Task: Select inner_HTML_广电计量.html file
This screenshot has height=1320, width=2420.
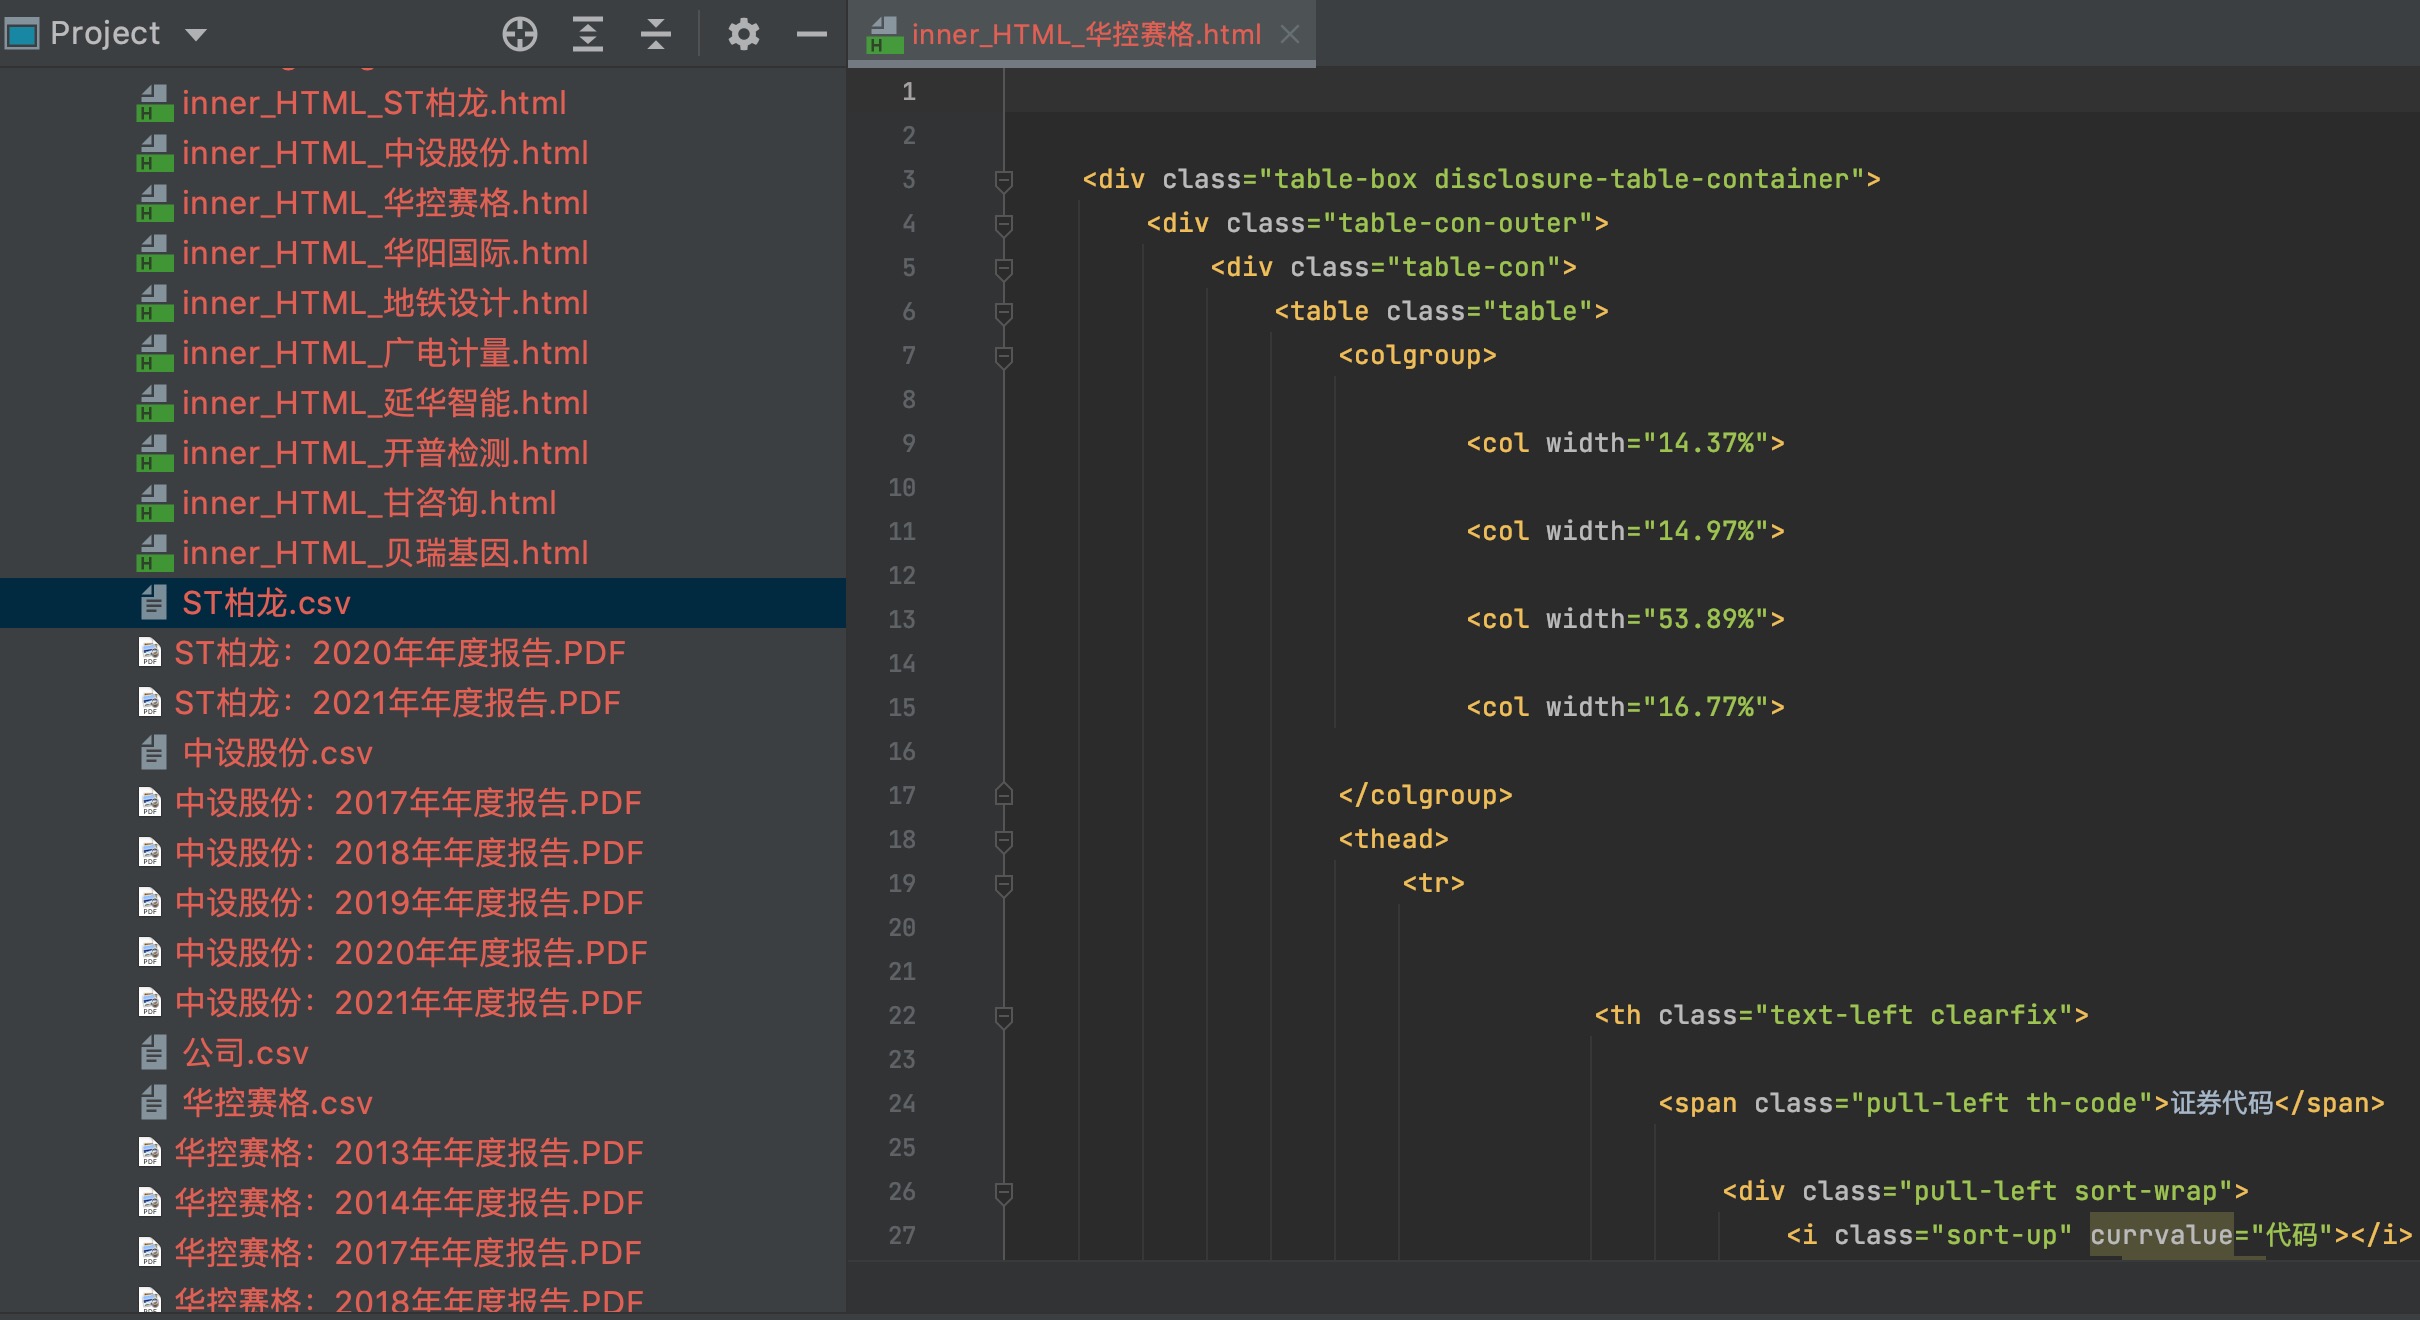Action: (385, 353)
